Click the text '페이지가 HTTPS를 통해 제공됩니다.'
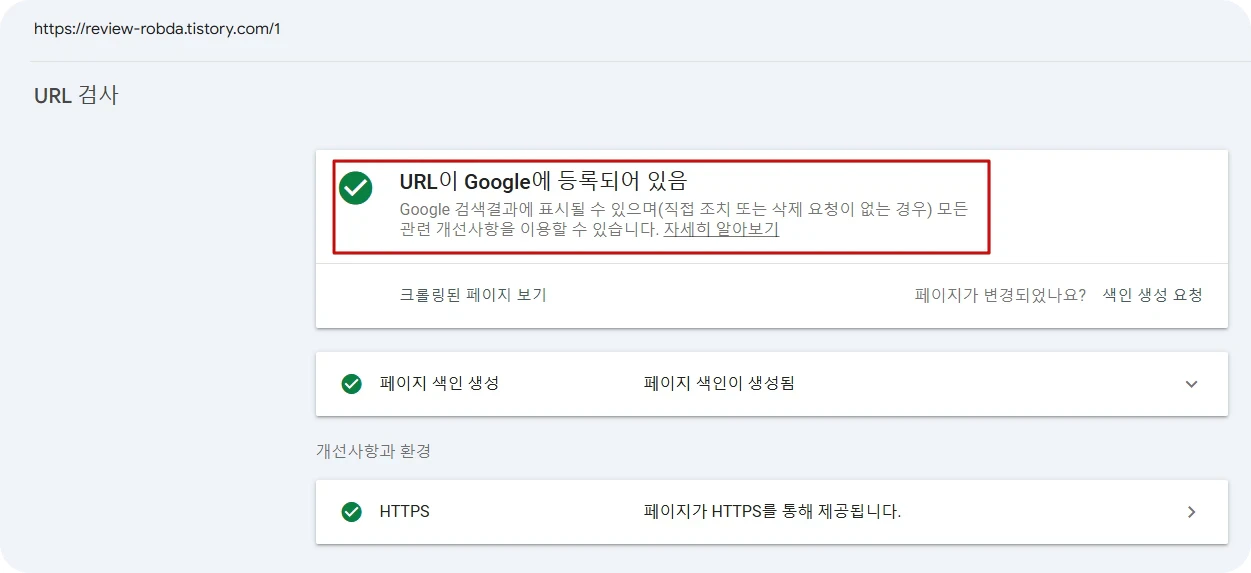 tap(773, 512)
